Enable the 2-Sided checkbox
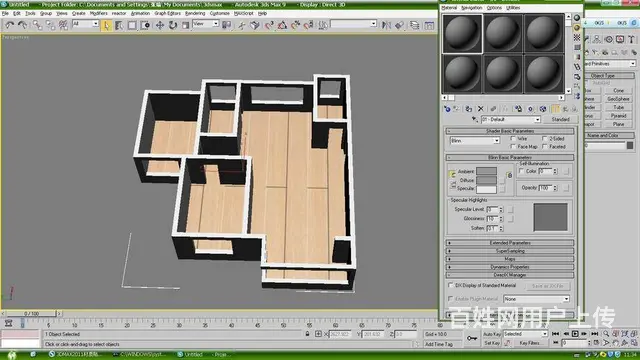Viewport: 640px width, 360px height. click(544, 139)
